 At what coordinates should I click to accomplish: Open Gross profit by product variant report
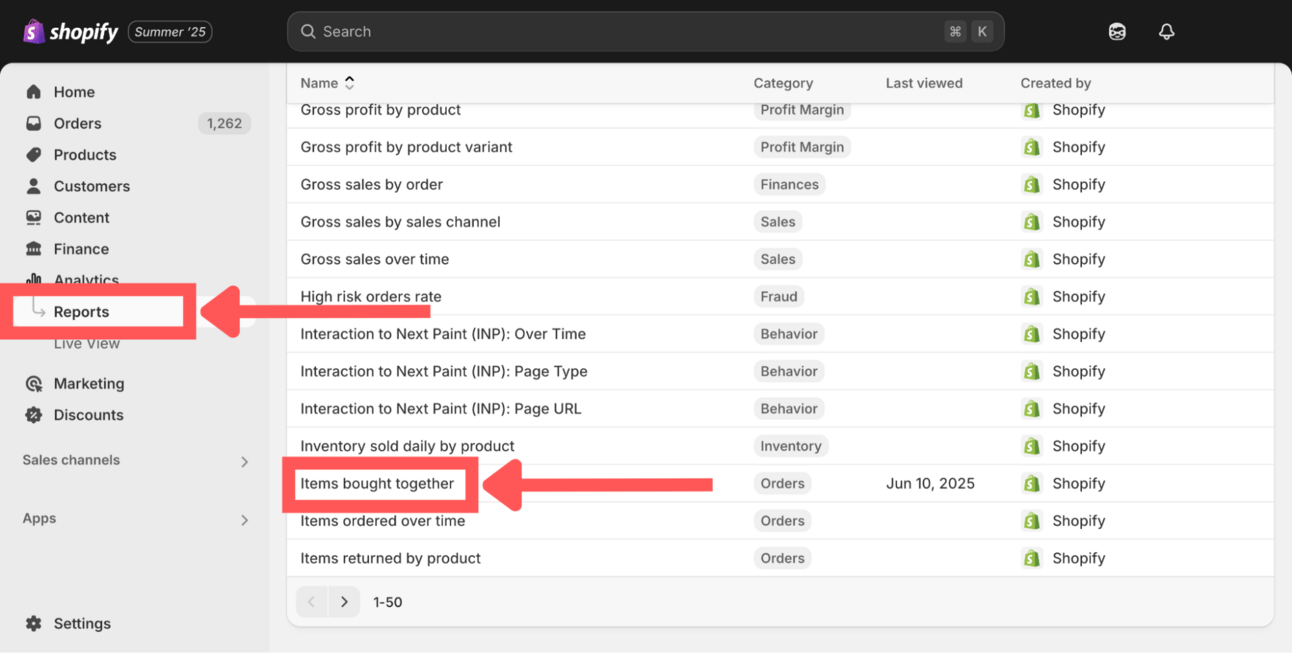pyautogui.click(x=406, y=147)
